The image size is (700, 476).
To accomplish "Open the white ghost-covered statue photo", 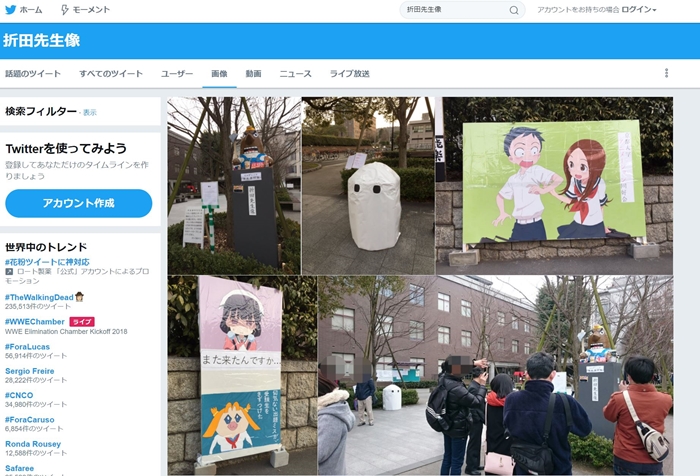I will point(369,185).
